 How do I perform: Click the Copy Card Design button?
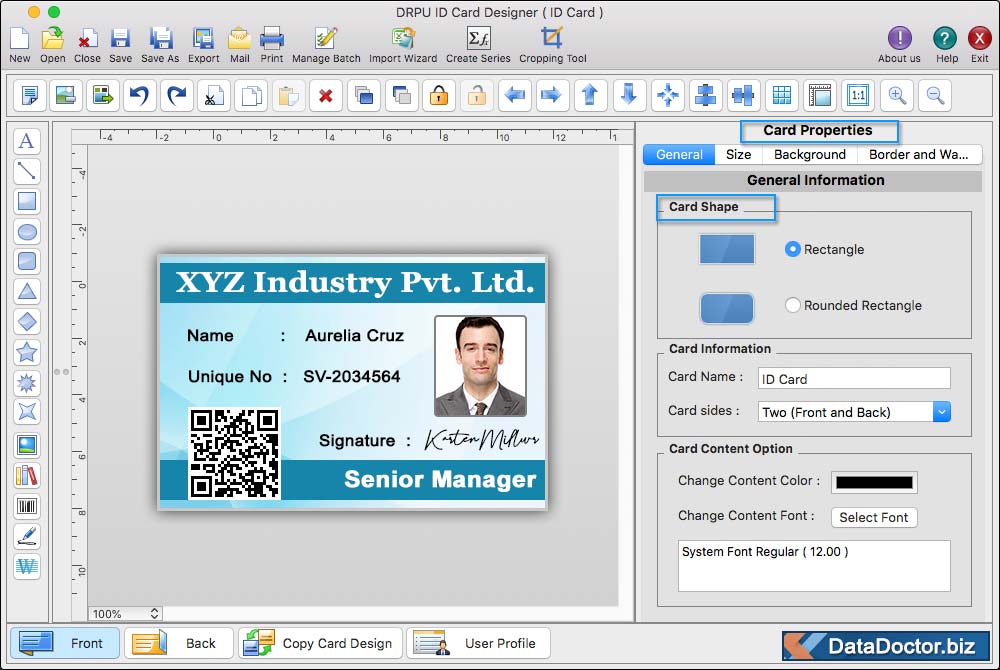(x=321, y=643)
